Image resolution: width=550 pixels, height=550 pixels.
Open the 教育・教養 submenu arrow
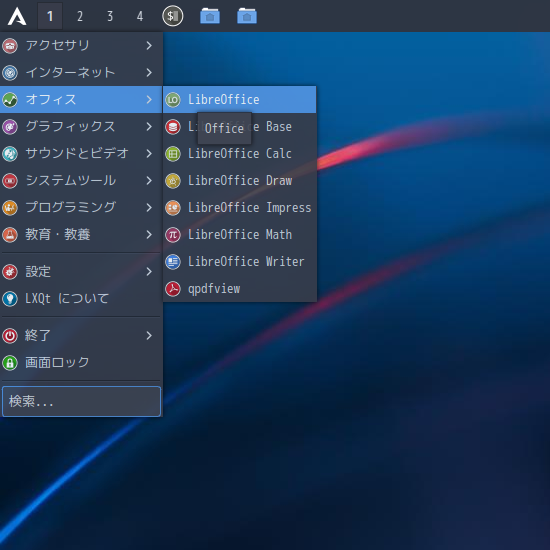[x=149, y=235]
